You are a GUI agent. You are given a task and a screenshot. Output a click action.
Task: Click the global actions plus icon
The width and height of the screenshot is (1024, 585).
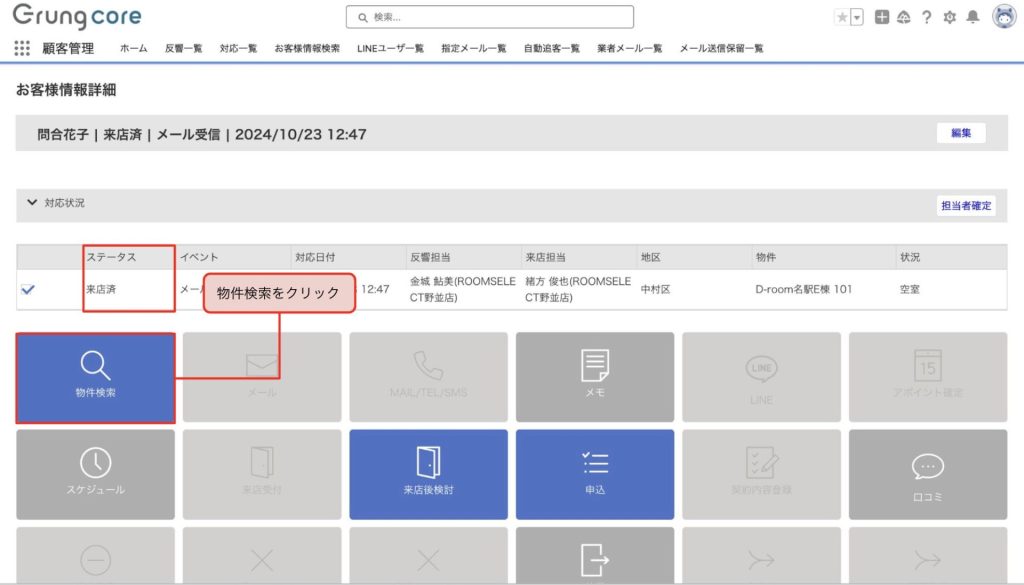point(881,17)
